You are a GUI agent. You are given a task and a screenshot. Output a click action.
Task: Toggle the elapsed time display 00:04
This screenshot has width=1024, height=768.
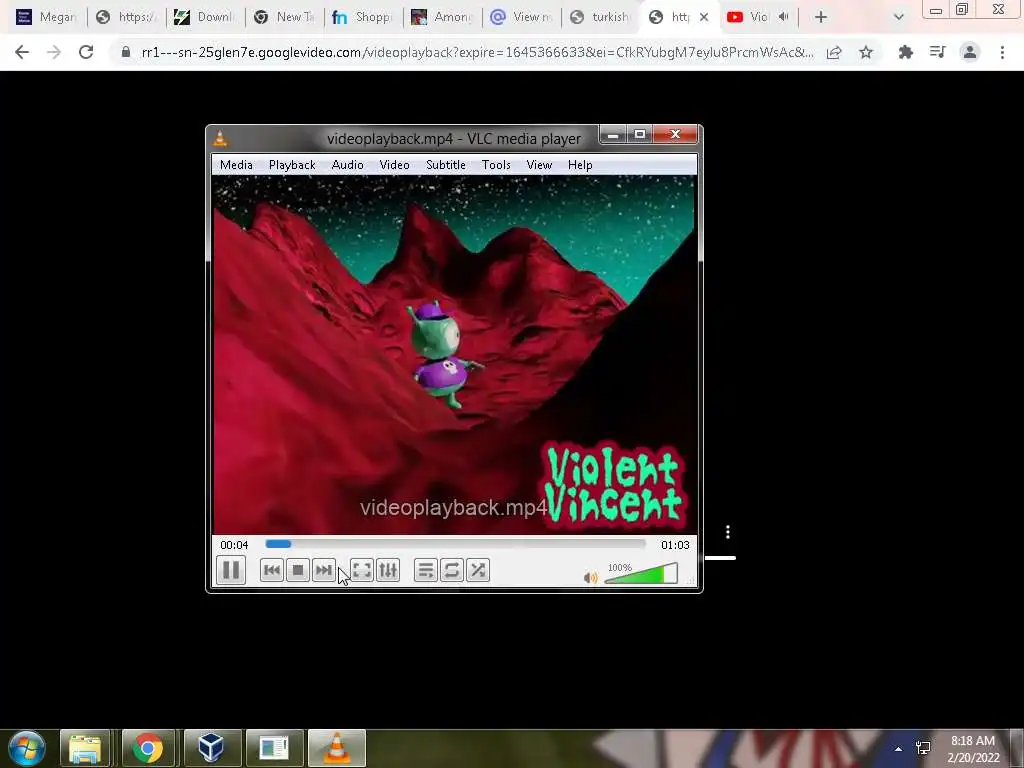pos(234,545)
